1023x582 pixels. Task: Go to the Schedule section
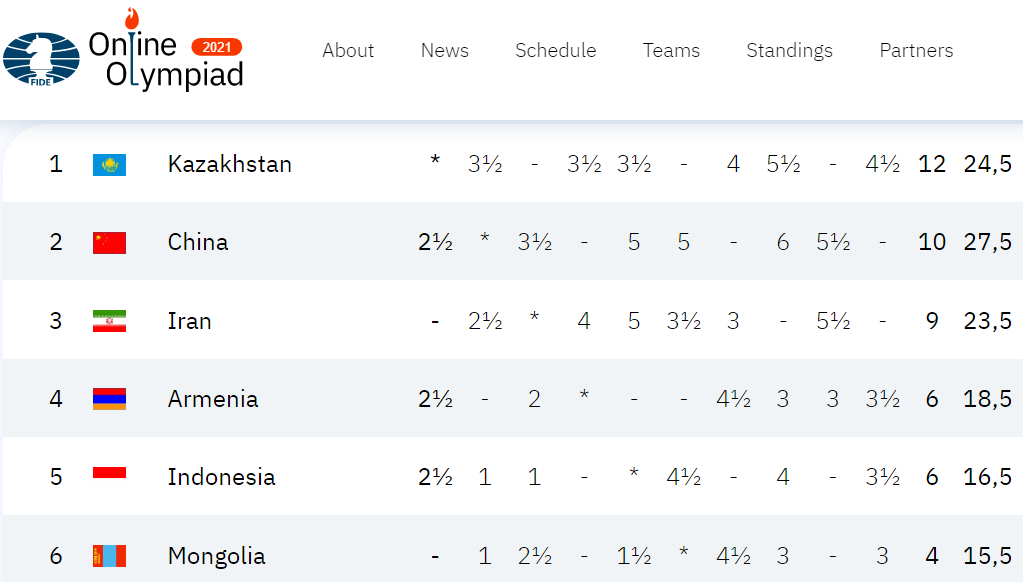click(555, 50)
